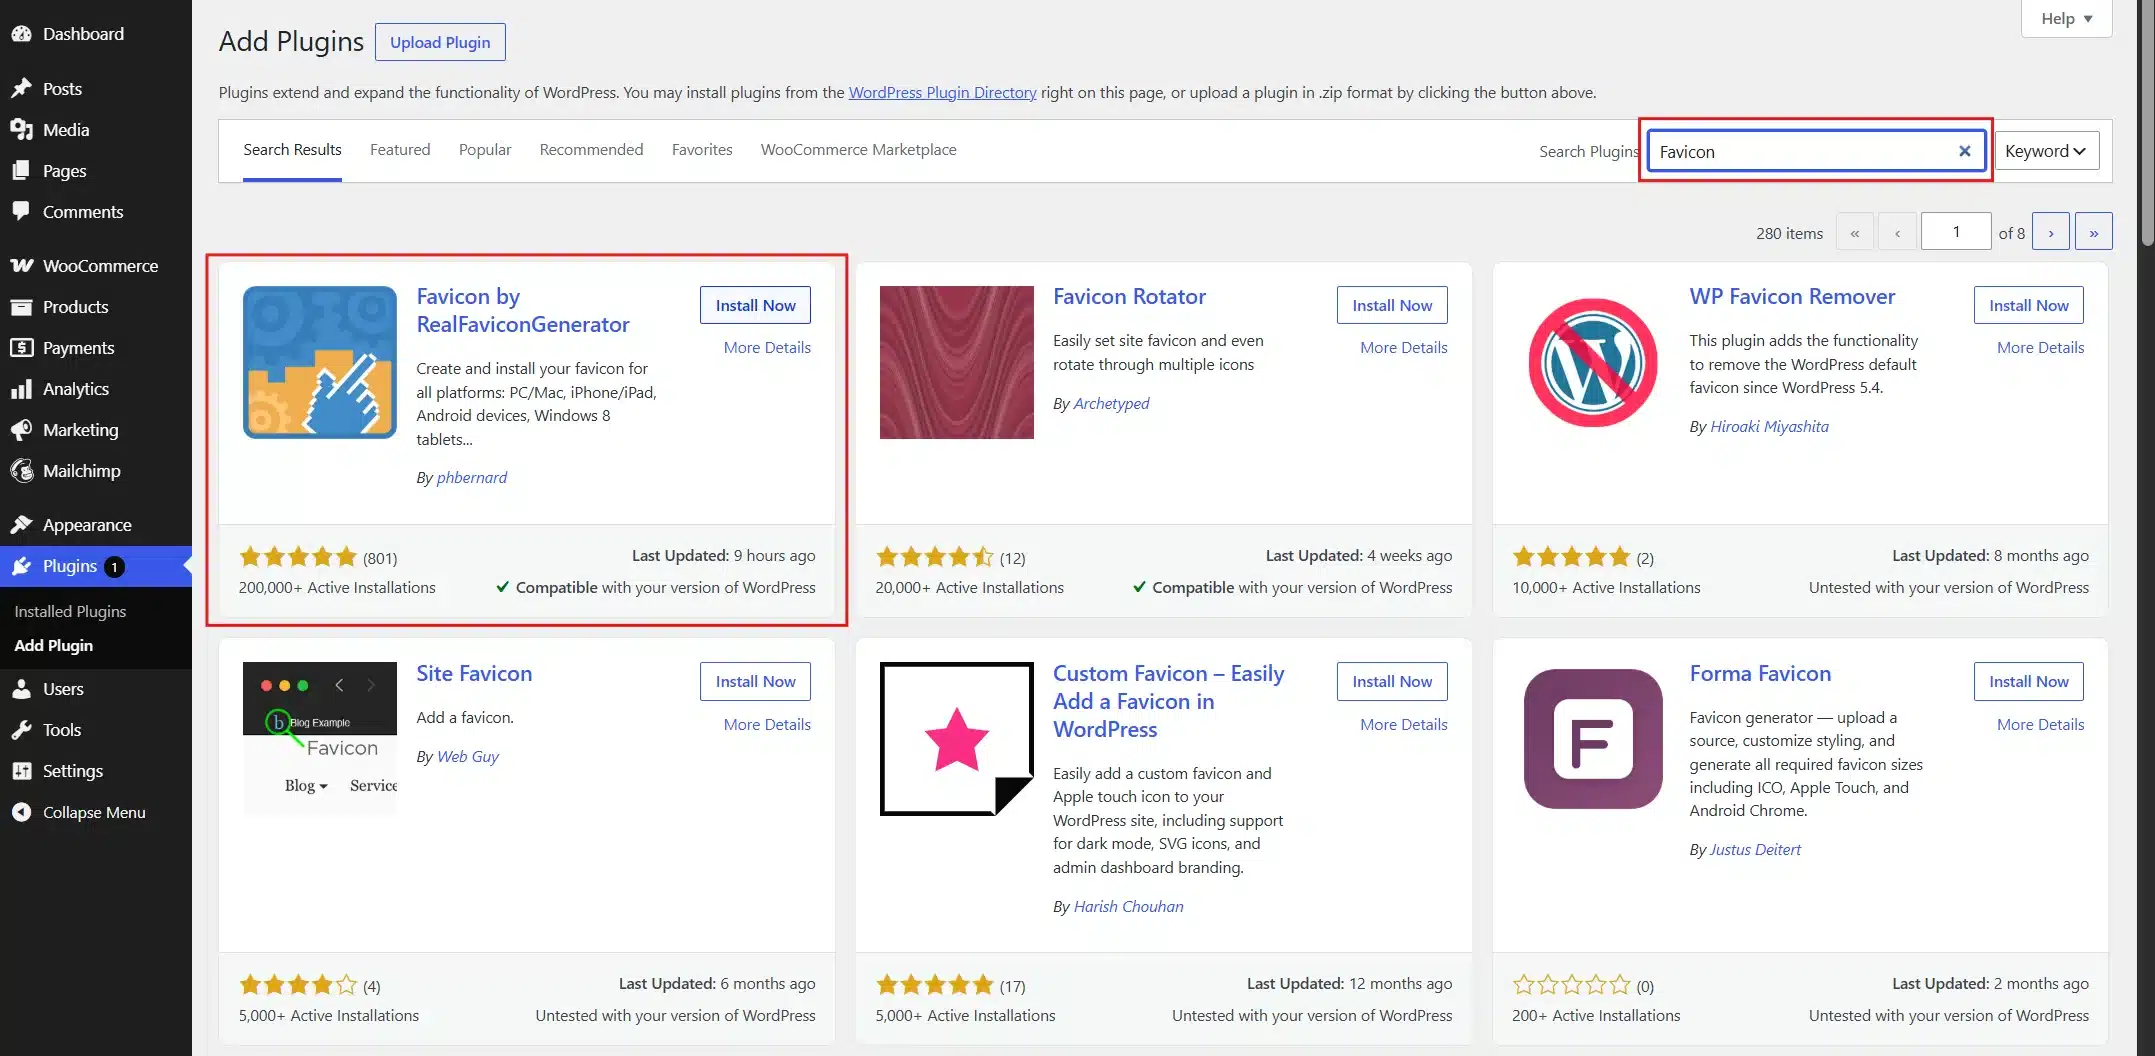
Task: Click the WooCommerce logo icon
Action: tap(21, 266)
